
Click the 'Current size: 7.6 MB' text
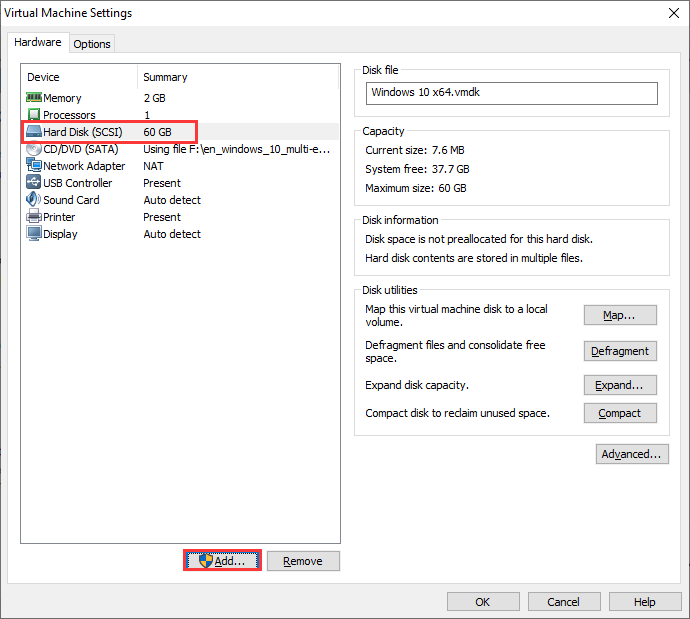[x=415, y=150]
